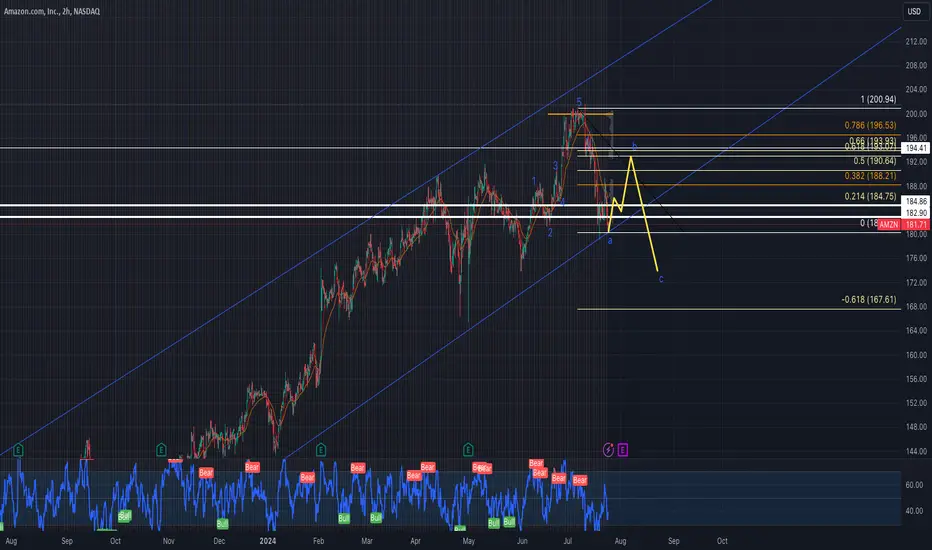
Task: Click the 208.00 price axis label
Action: tap(916, 65)
